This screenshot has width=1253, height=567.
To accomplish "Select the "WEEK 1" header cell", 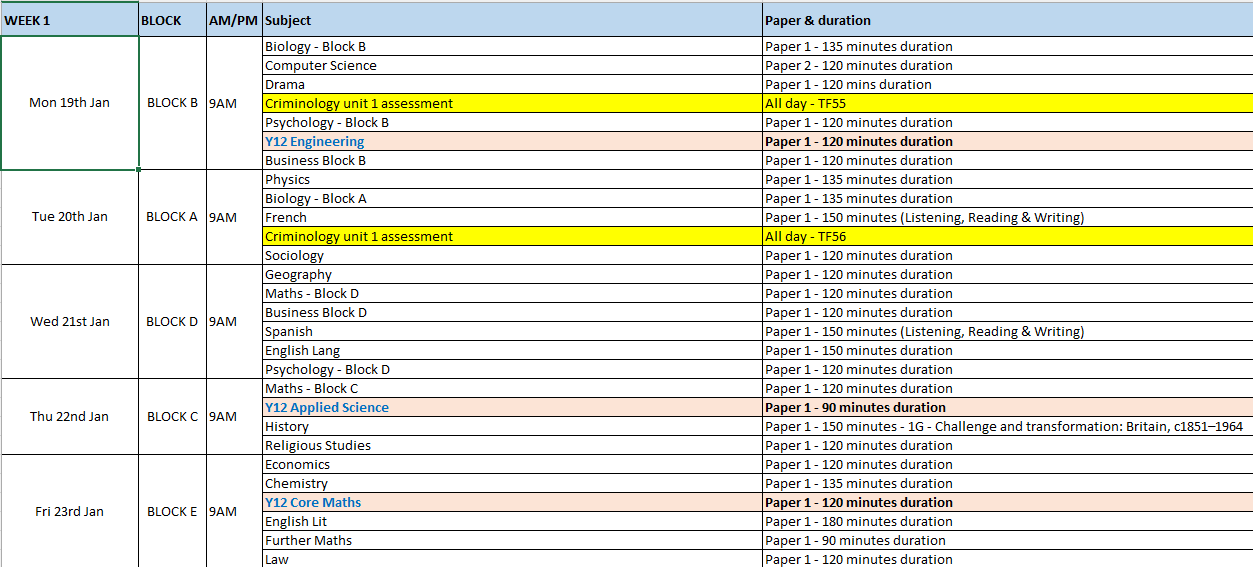I will pyautogui.click(x=69, y=20).
